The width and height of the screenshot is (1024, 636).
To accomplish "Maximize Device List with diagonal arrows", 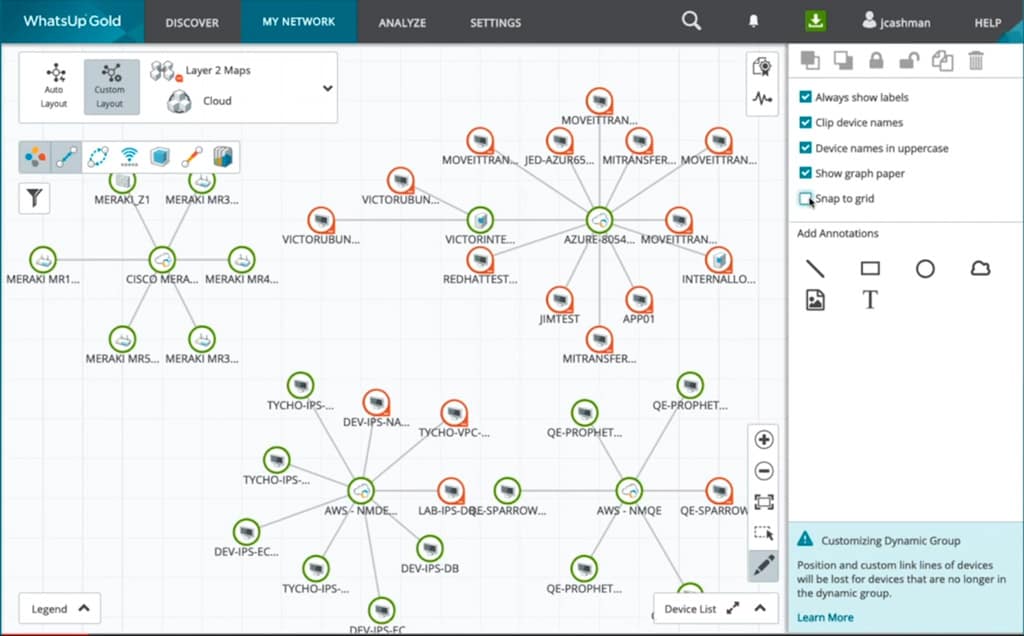I will pyautogui.click(x=733, y=608).
